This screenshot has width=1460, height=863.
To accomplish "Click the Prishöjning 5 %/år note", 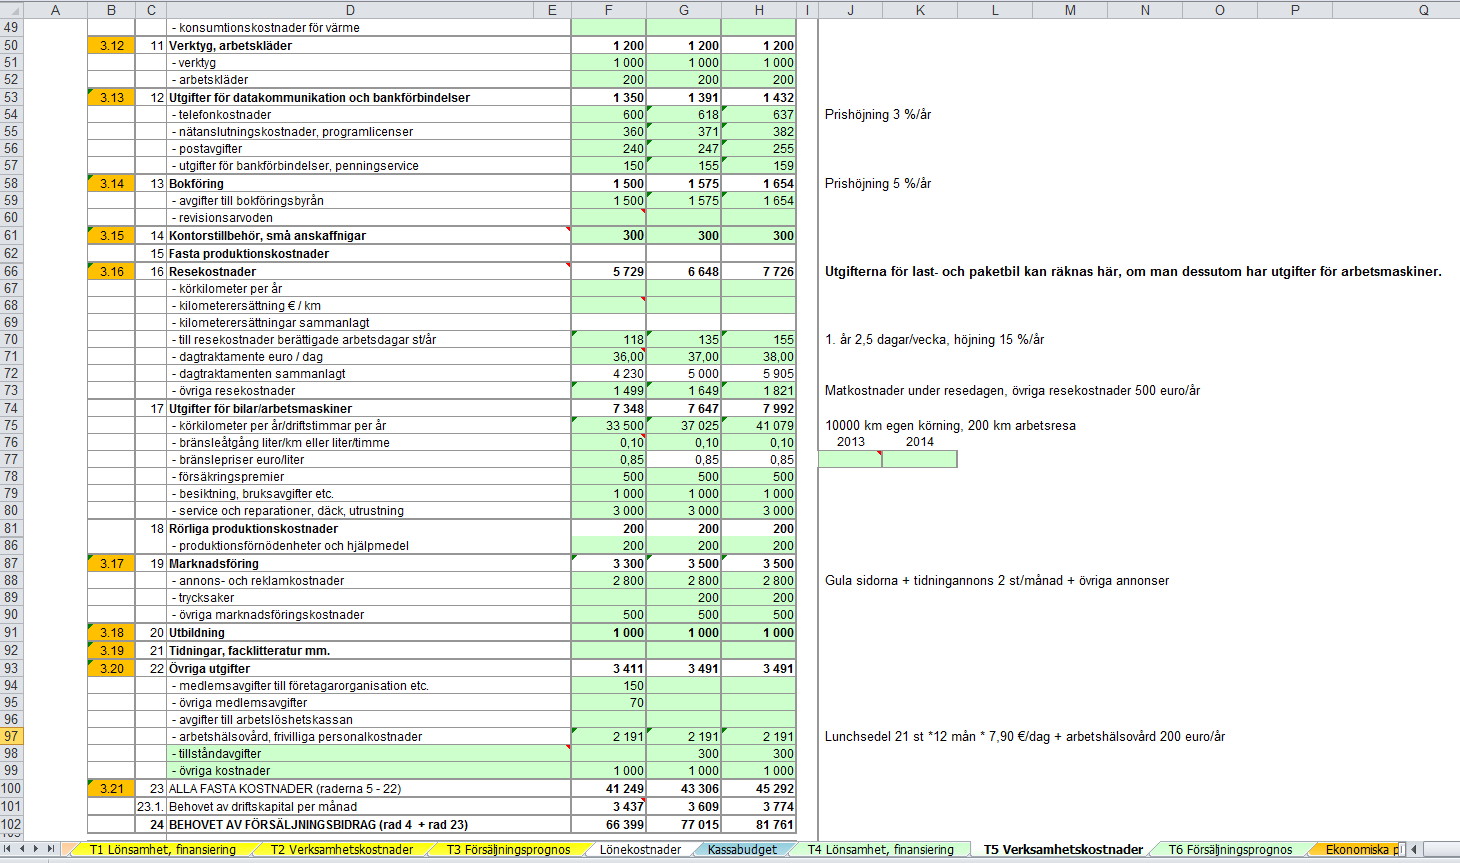I will pyautogui.click(x=878, y=183).
